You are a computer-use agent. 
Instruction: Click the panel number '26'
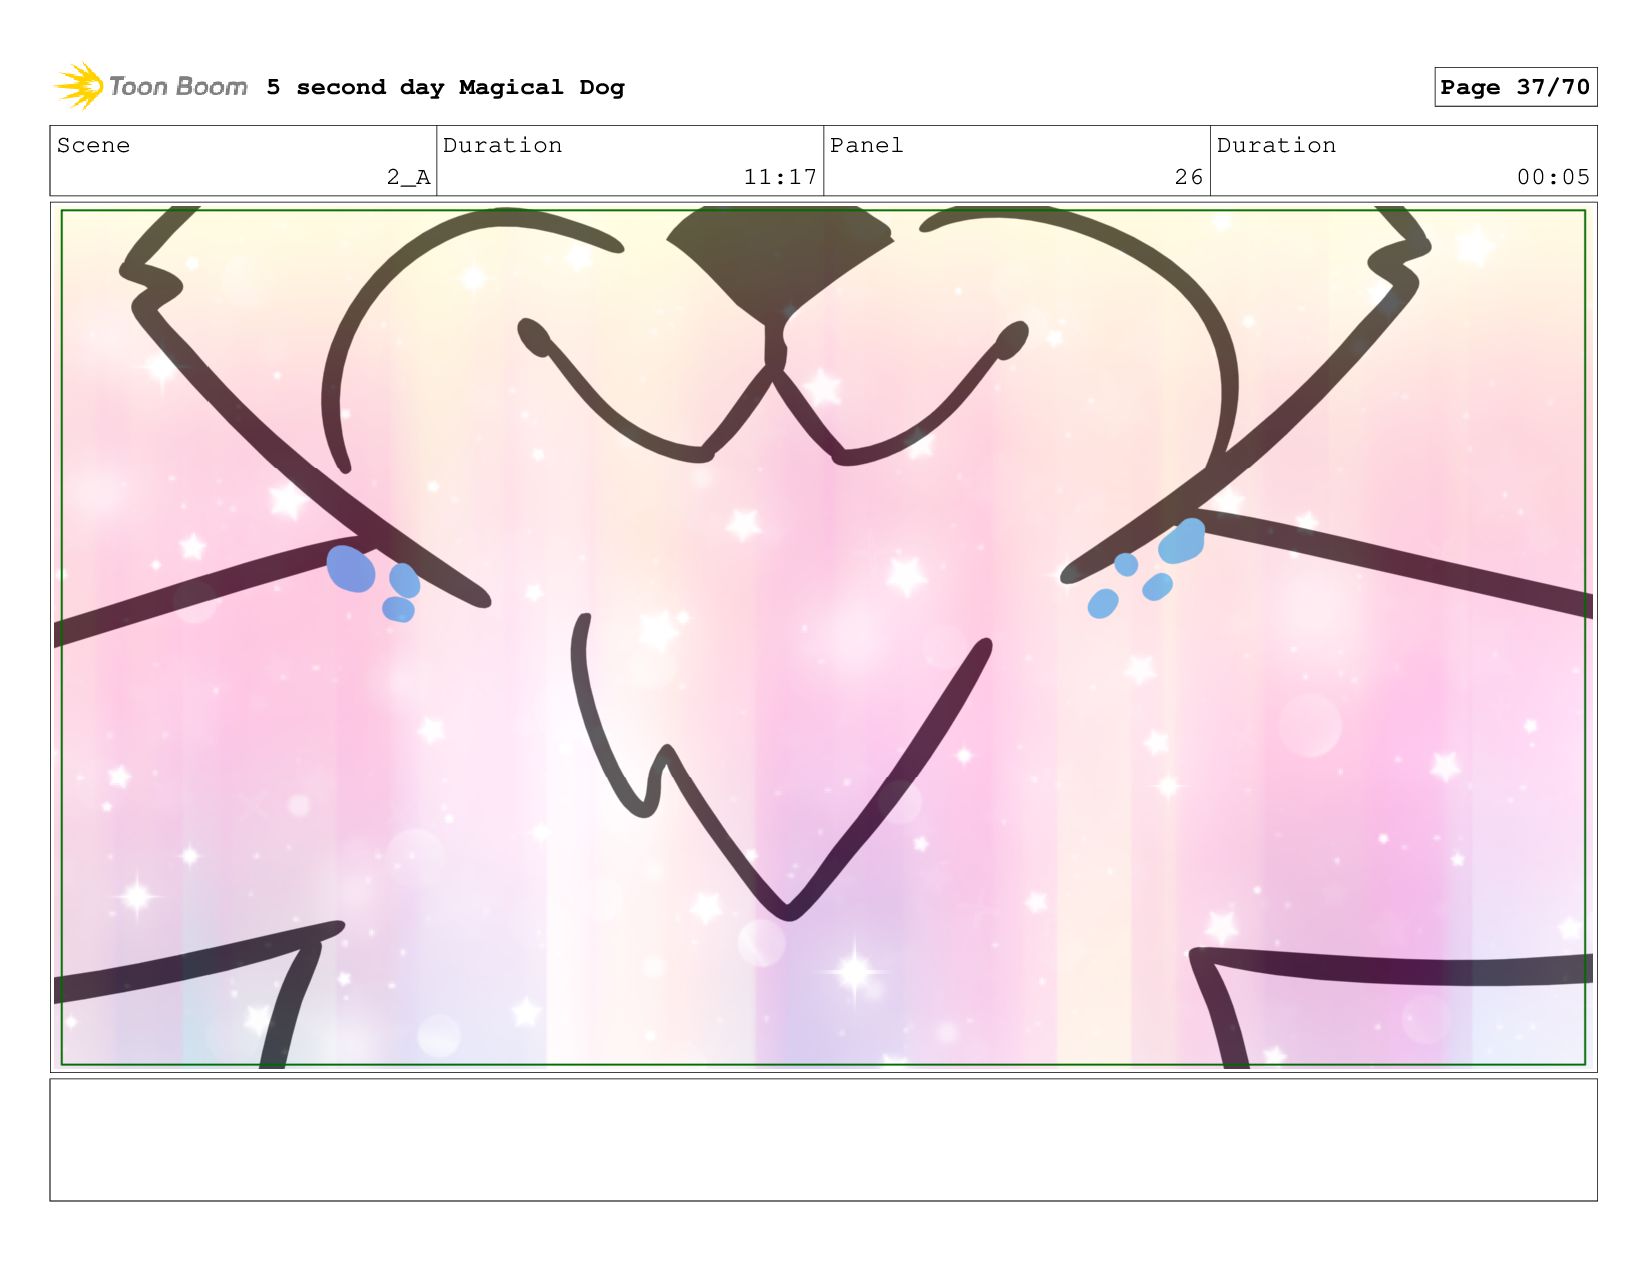pyautogui.click(x=1189, y=177)
